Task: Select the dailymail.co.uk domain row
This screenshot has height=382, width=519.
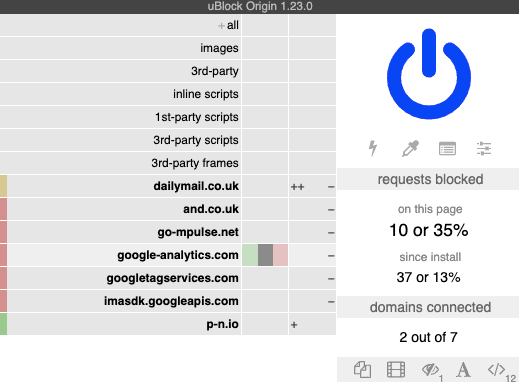Action: coord(121,186)
